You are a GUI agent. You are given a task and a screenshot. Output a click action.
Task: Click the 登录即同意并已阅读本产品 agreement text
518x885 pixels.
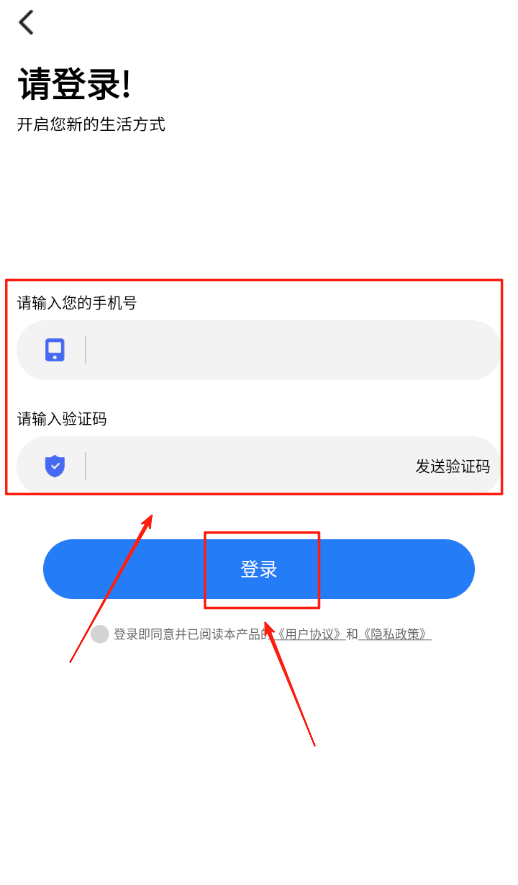190,634
